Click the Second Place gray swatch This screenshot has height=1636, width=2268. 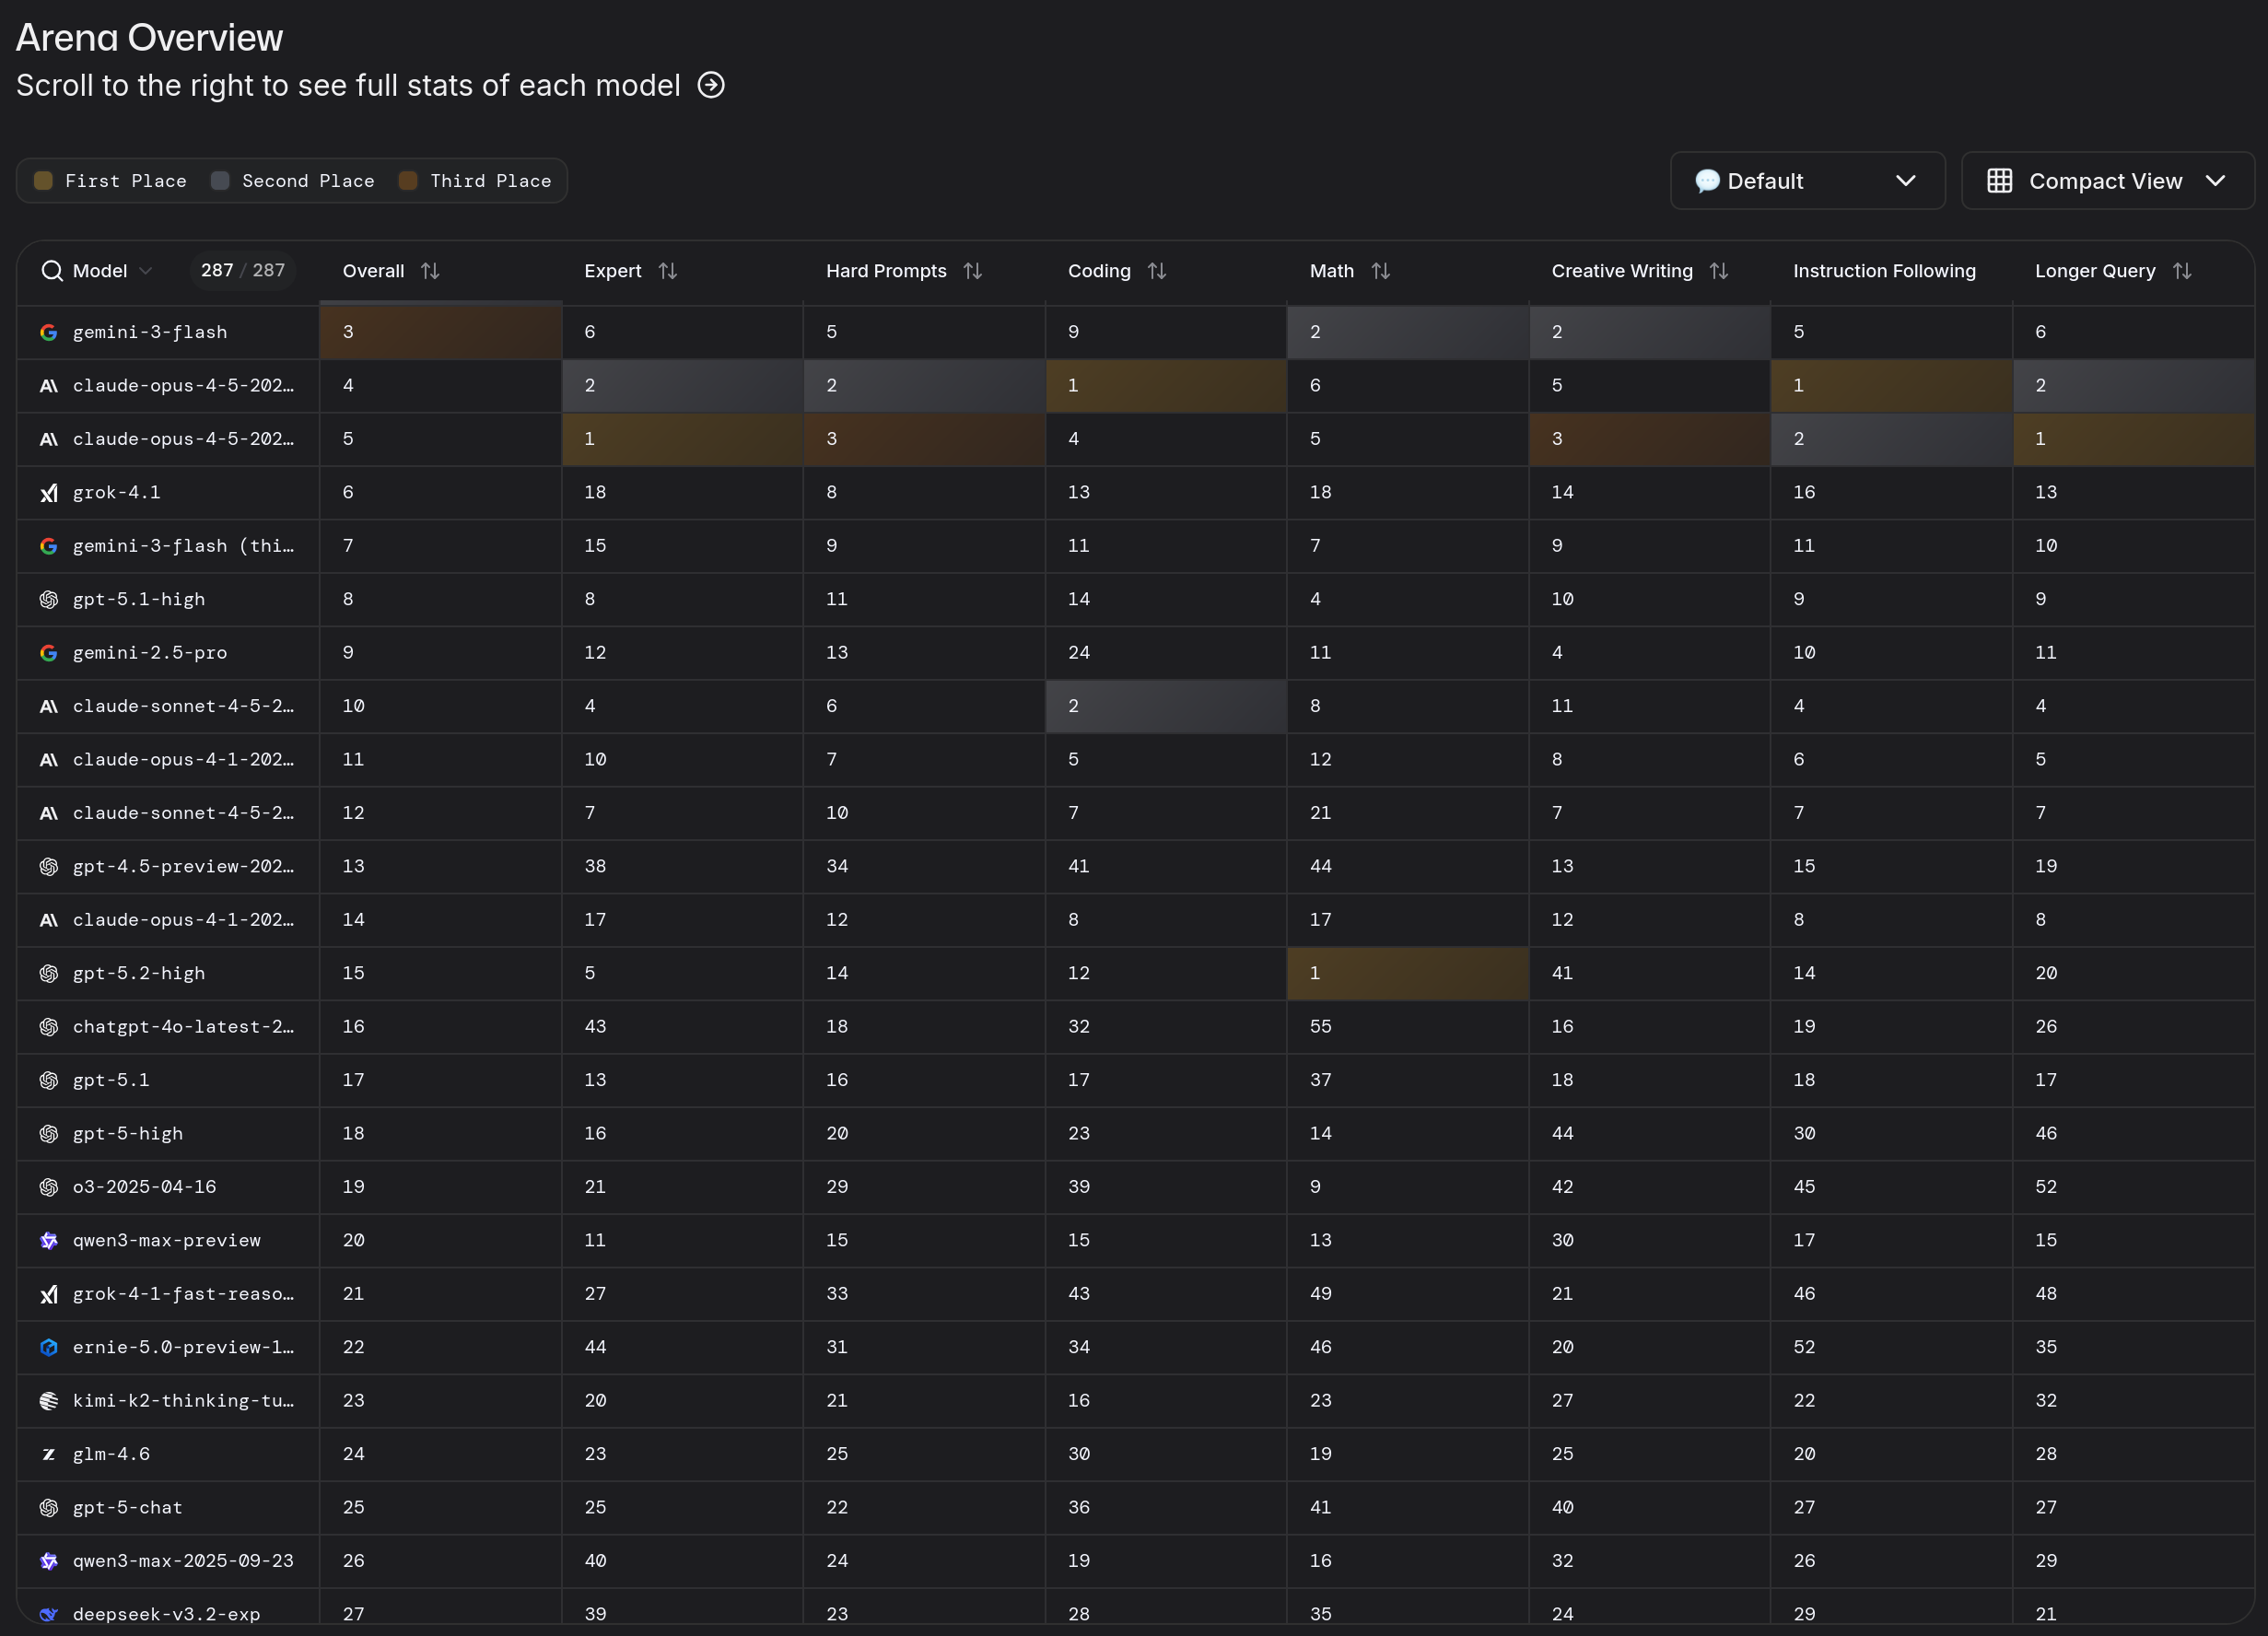220,181
